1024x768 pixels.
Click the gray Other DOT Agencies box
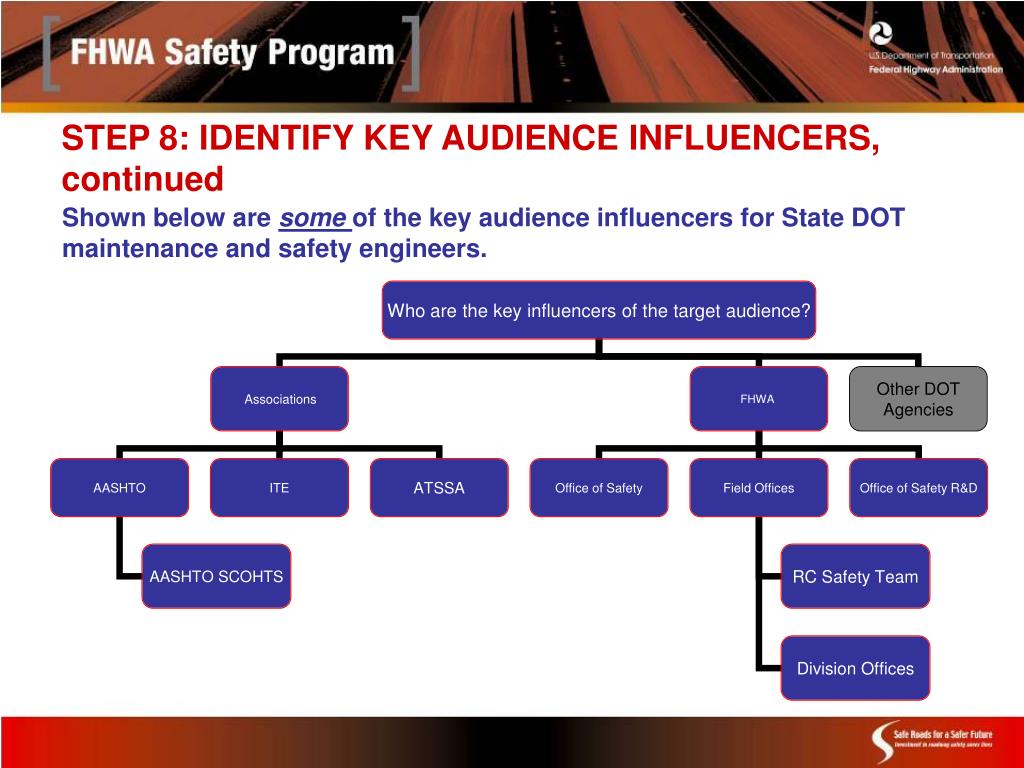point(918,399)
